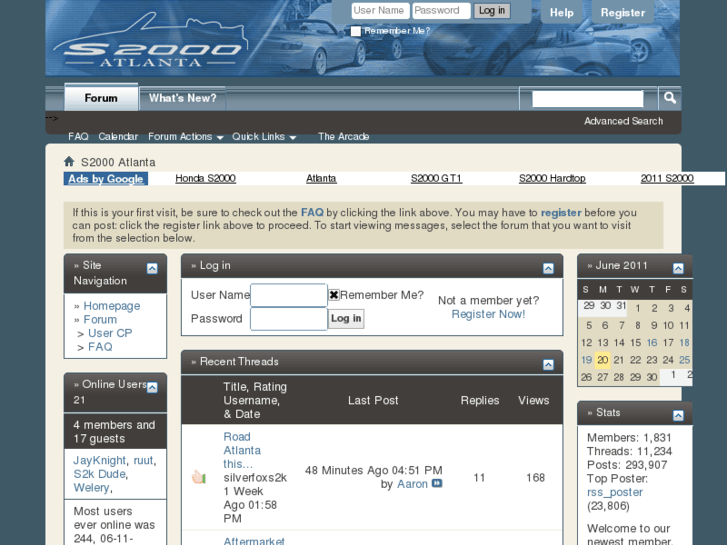727x545 pixels.
Task: Open ruut's profile
Action: (x=143, y=460)
